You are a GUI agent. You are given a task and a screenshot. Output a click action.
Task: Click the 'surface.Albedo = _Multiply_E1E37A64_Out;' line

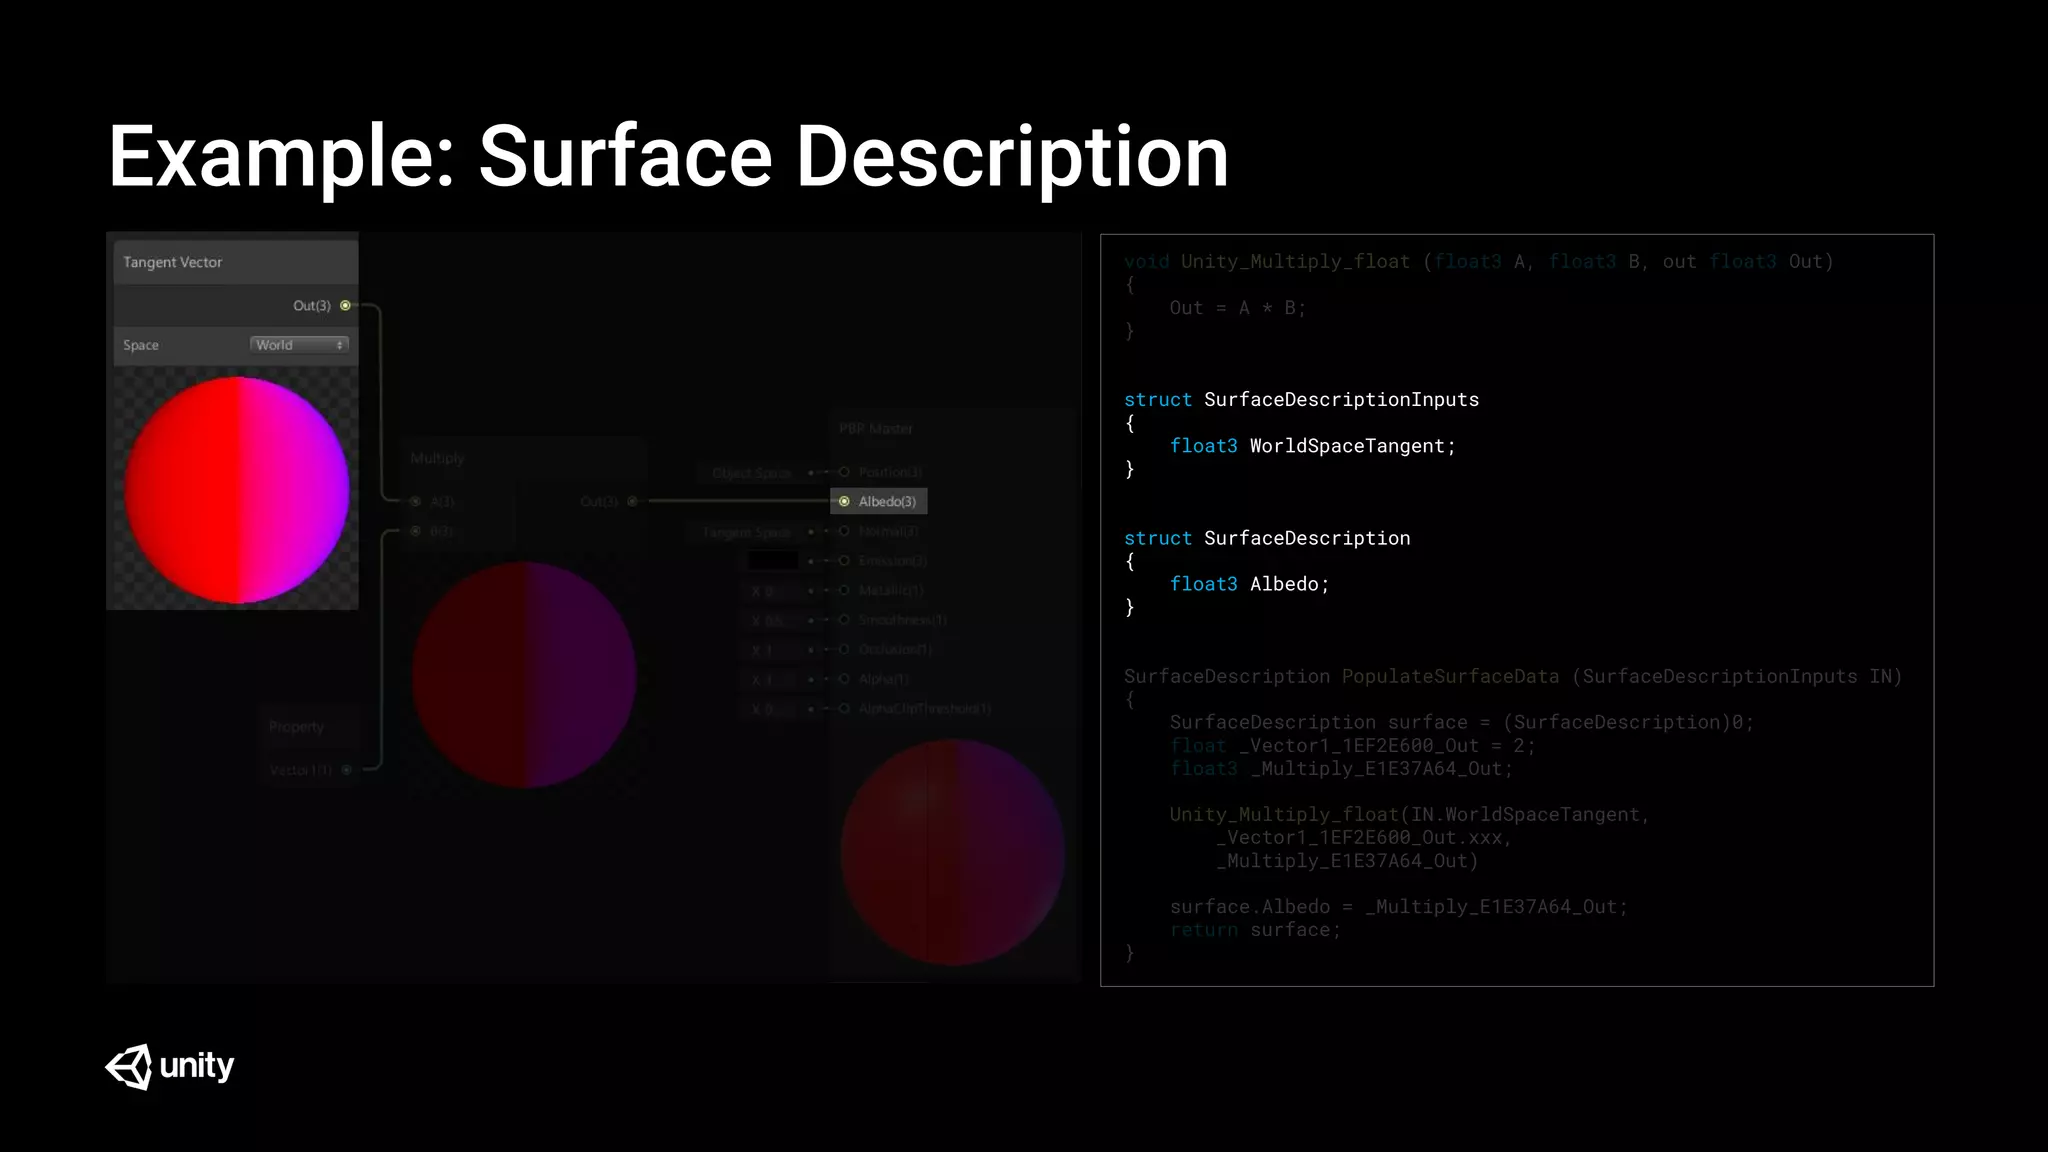[x=1399, y=907]
